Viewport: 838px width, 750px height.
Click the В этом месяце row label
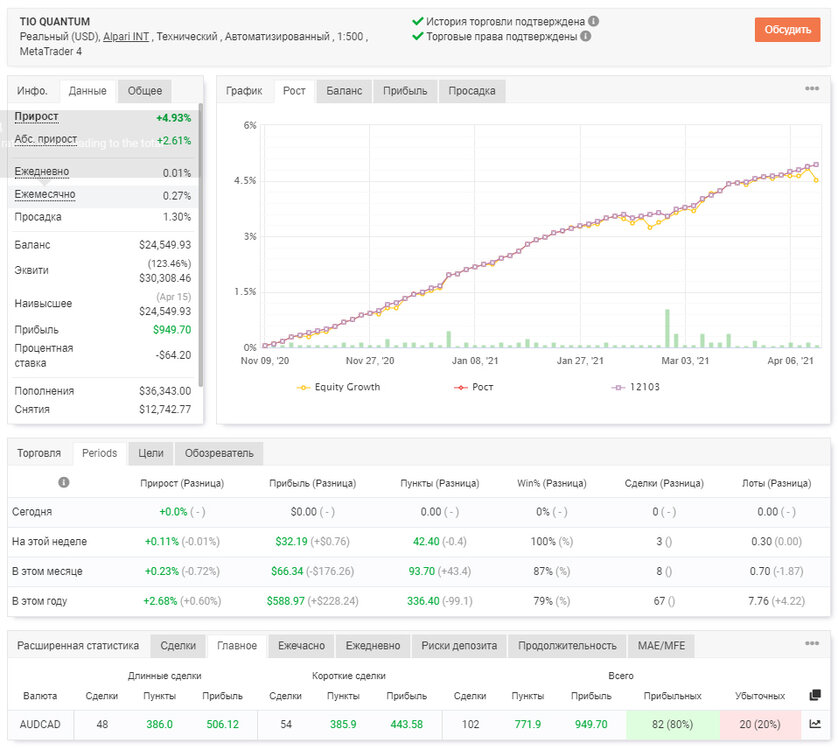point(47,571)
